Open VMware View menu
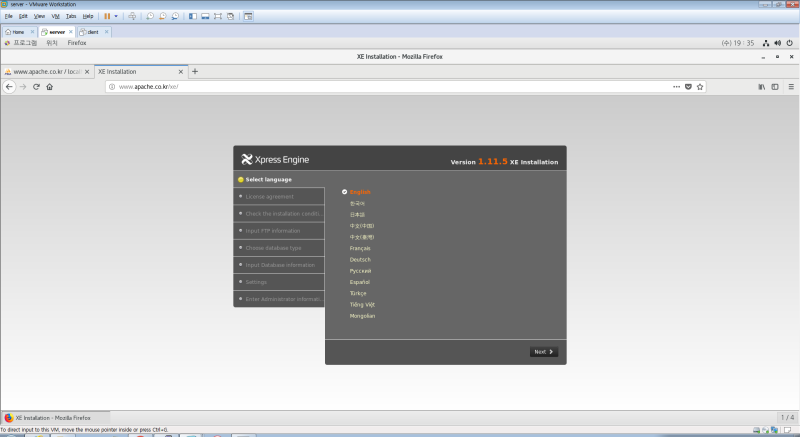 [x=39, y=16]
